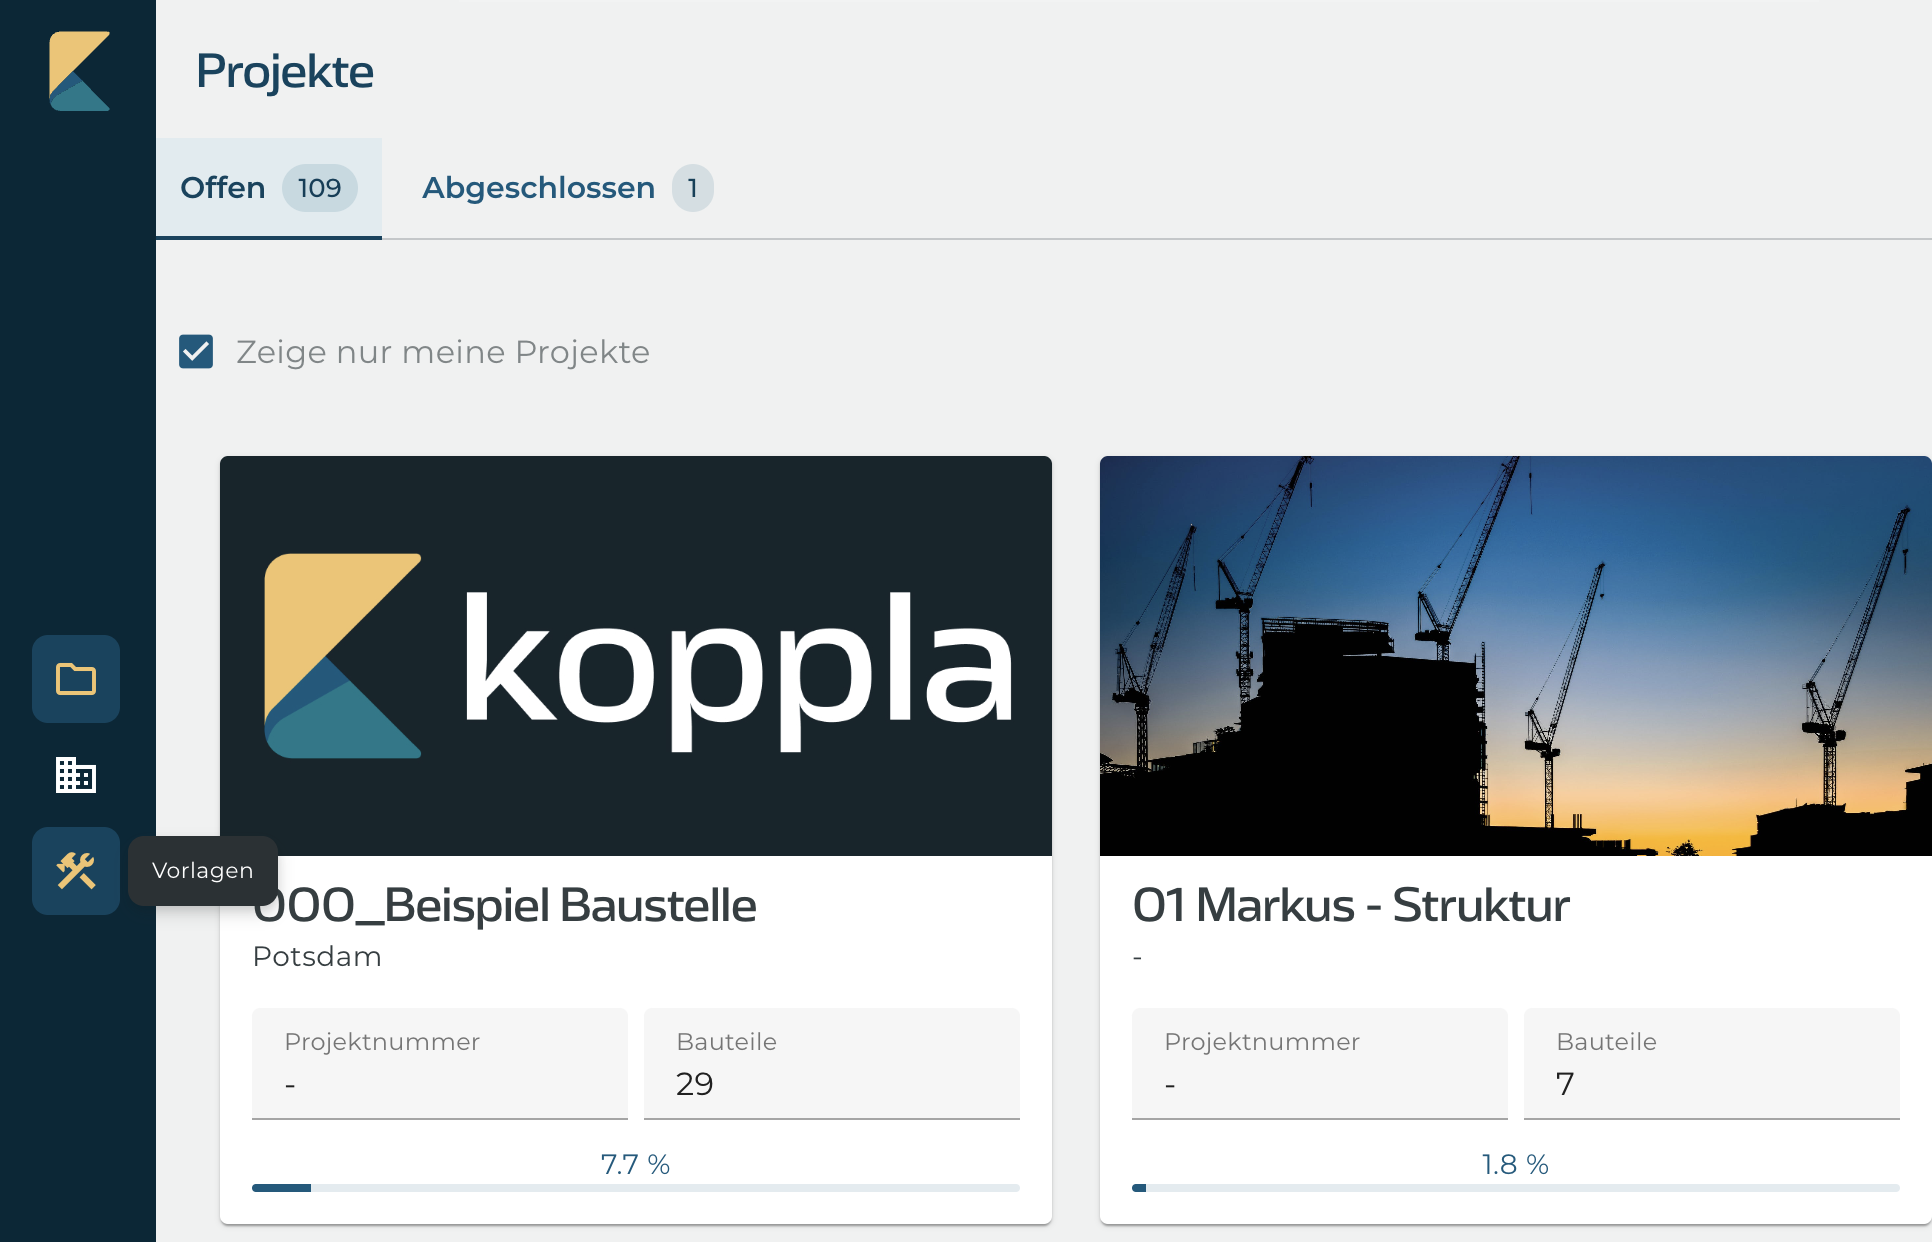Open '000_Beispiel Baustelle' project title
Screen dimensions: 1932x1242
point(504,906)
